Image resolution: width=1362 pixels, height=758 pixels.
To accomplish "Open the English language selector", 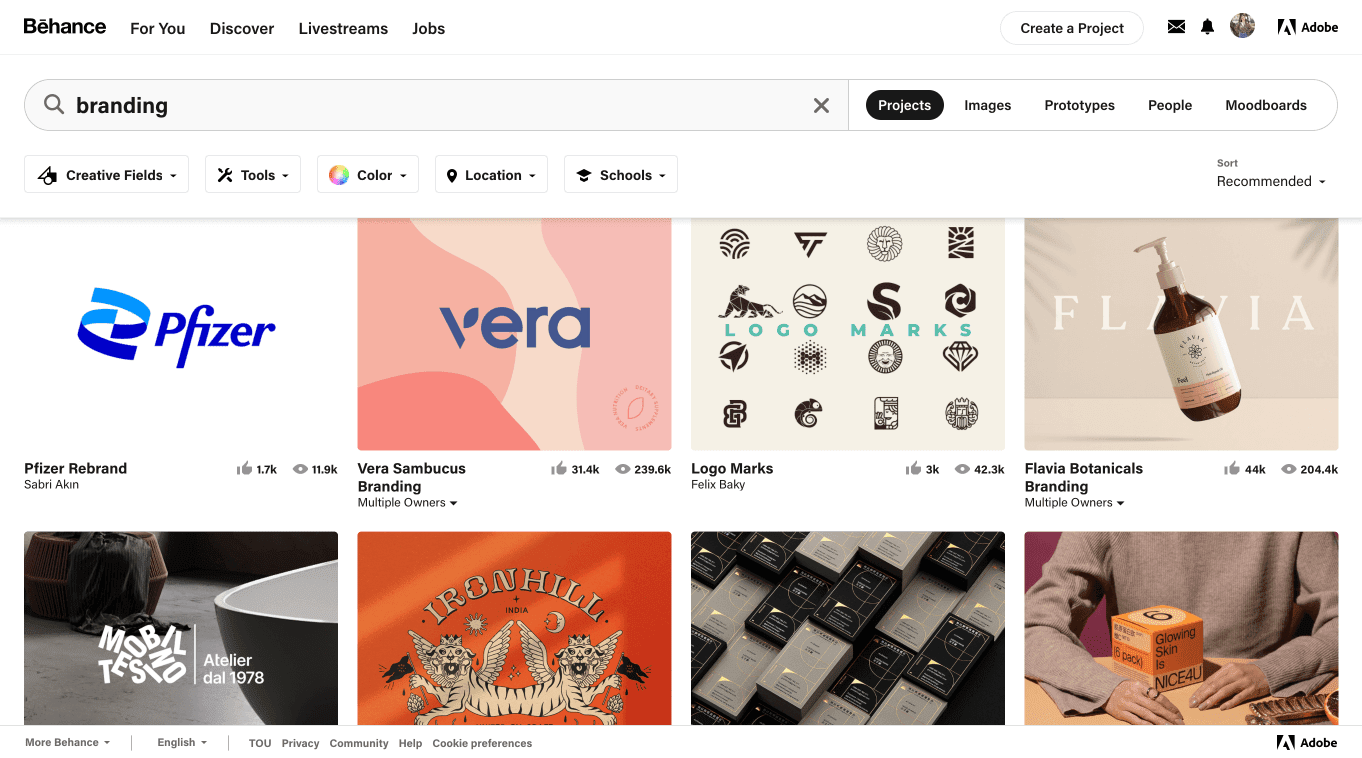I will [x=181, y=742].
